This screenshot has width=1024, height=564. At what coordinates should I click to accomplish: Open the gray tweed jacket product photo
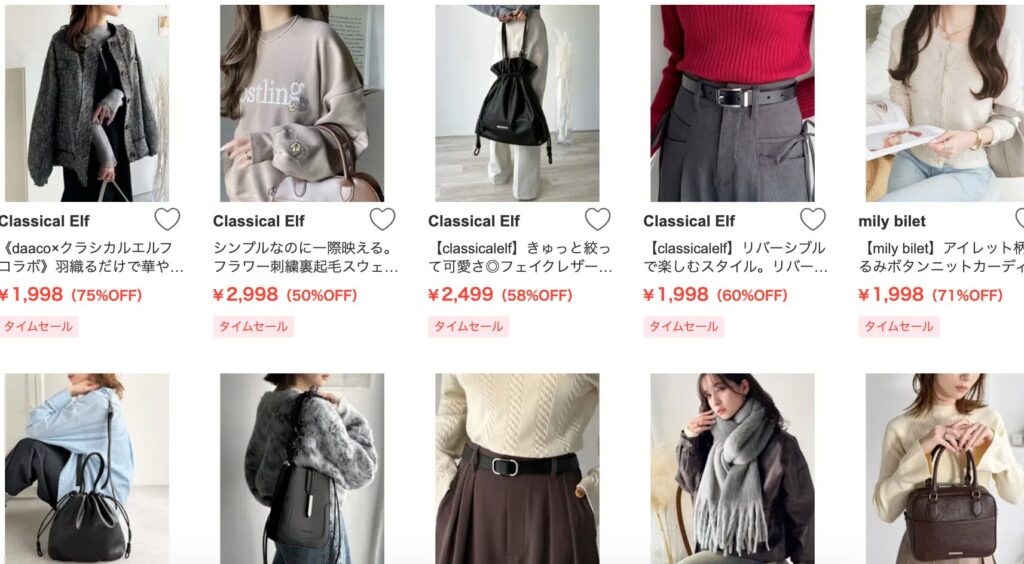click(x=87, y=103)
